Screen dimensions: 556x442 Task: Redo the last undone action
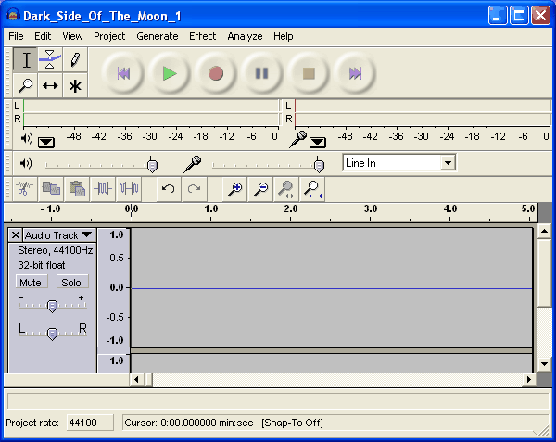(x=194, y=189)
